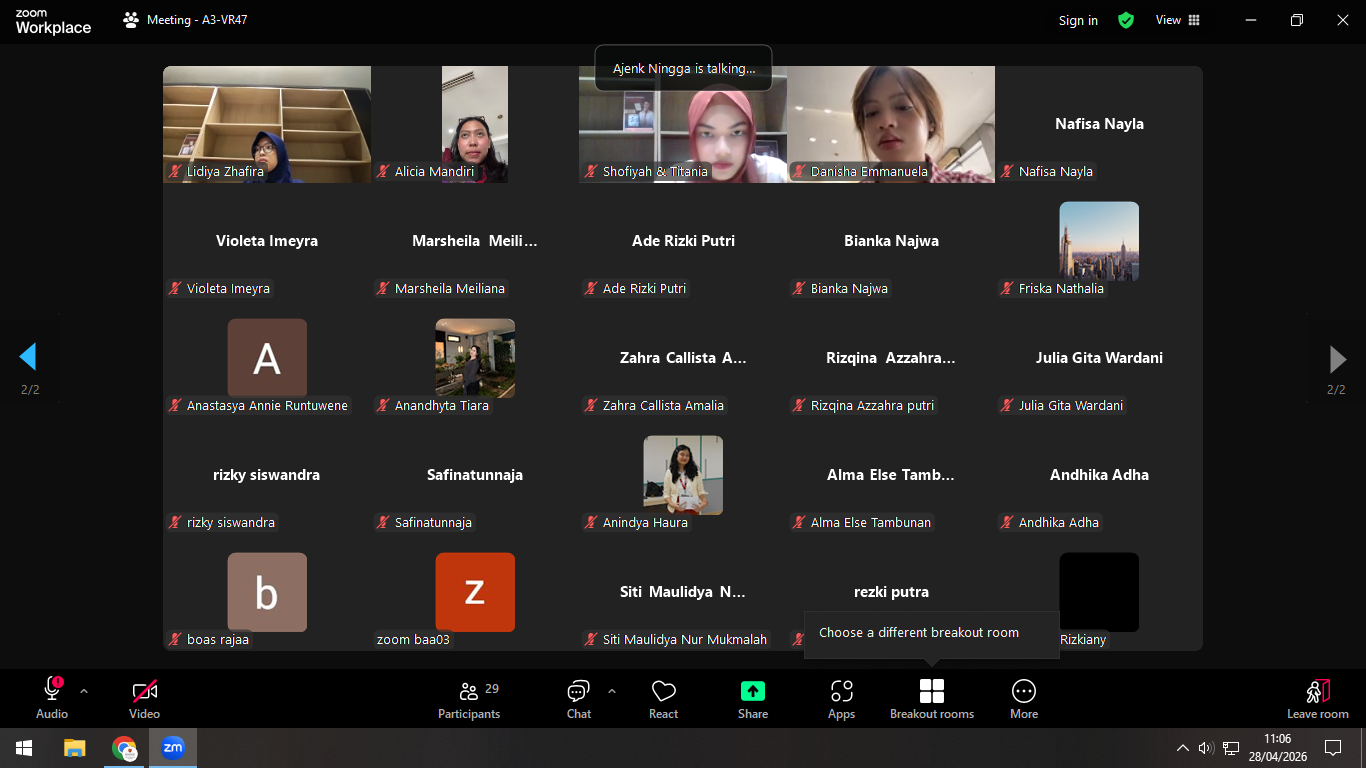This screenshot has height=768, width=1366.
Task: Click boas rajaa's letter b avatar
Action: tap(267, 592)
